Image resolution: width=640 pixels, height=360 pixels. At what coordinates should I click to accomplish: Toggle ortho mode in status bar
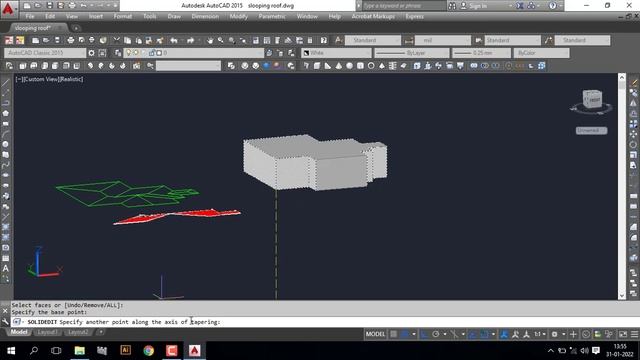pyautogui.click(x=424, y=334)
